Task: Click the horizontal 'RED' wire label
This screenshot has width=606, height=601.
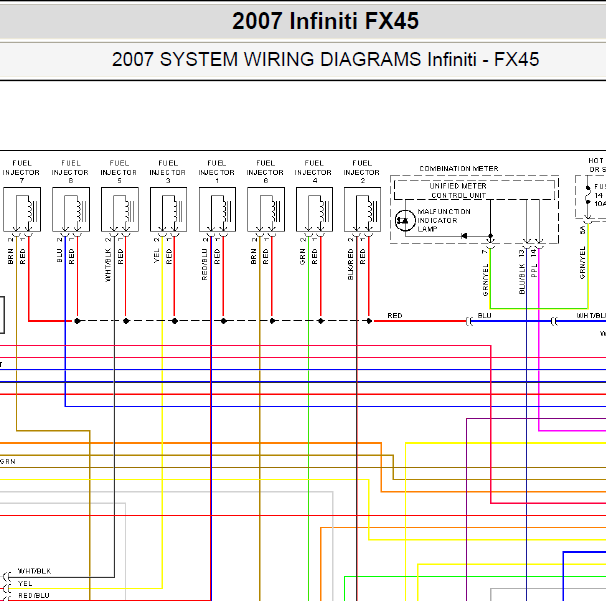Action: point(395,316)
